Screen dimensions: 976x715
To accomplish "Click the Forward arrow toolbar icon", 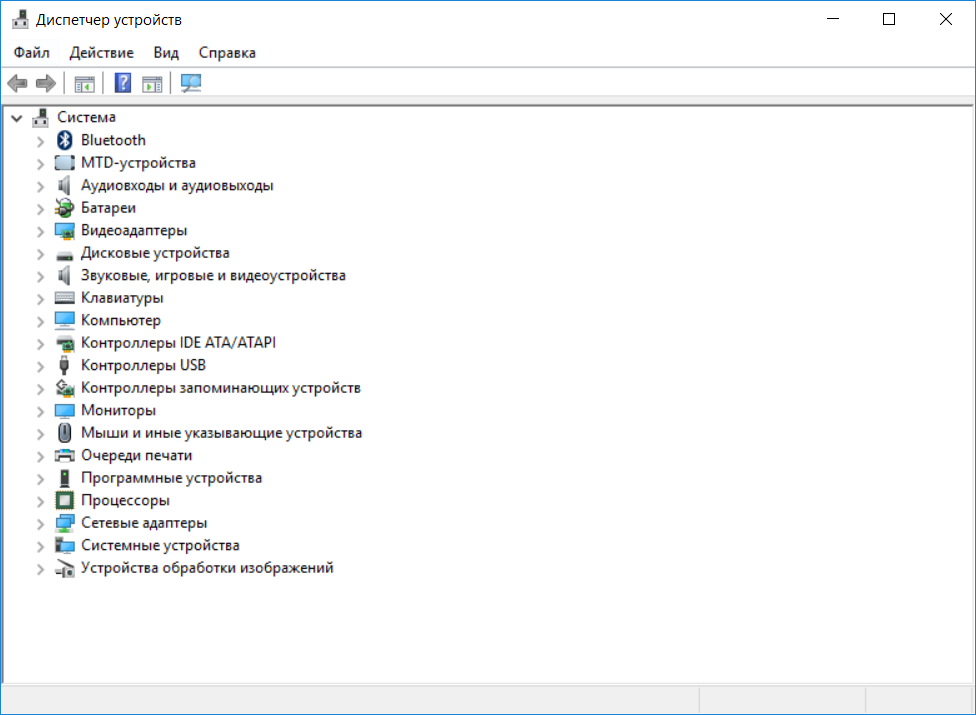I will click(x=46, y=83).
